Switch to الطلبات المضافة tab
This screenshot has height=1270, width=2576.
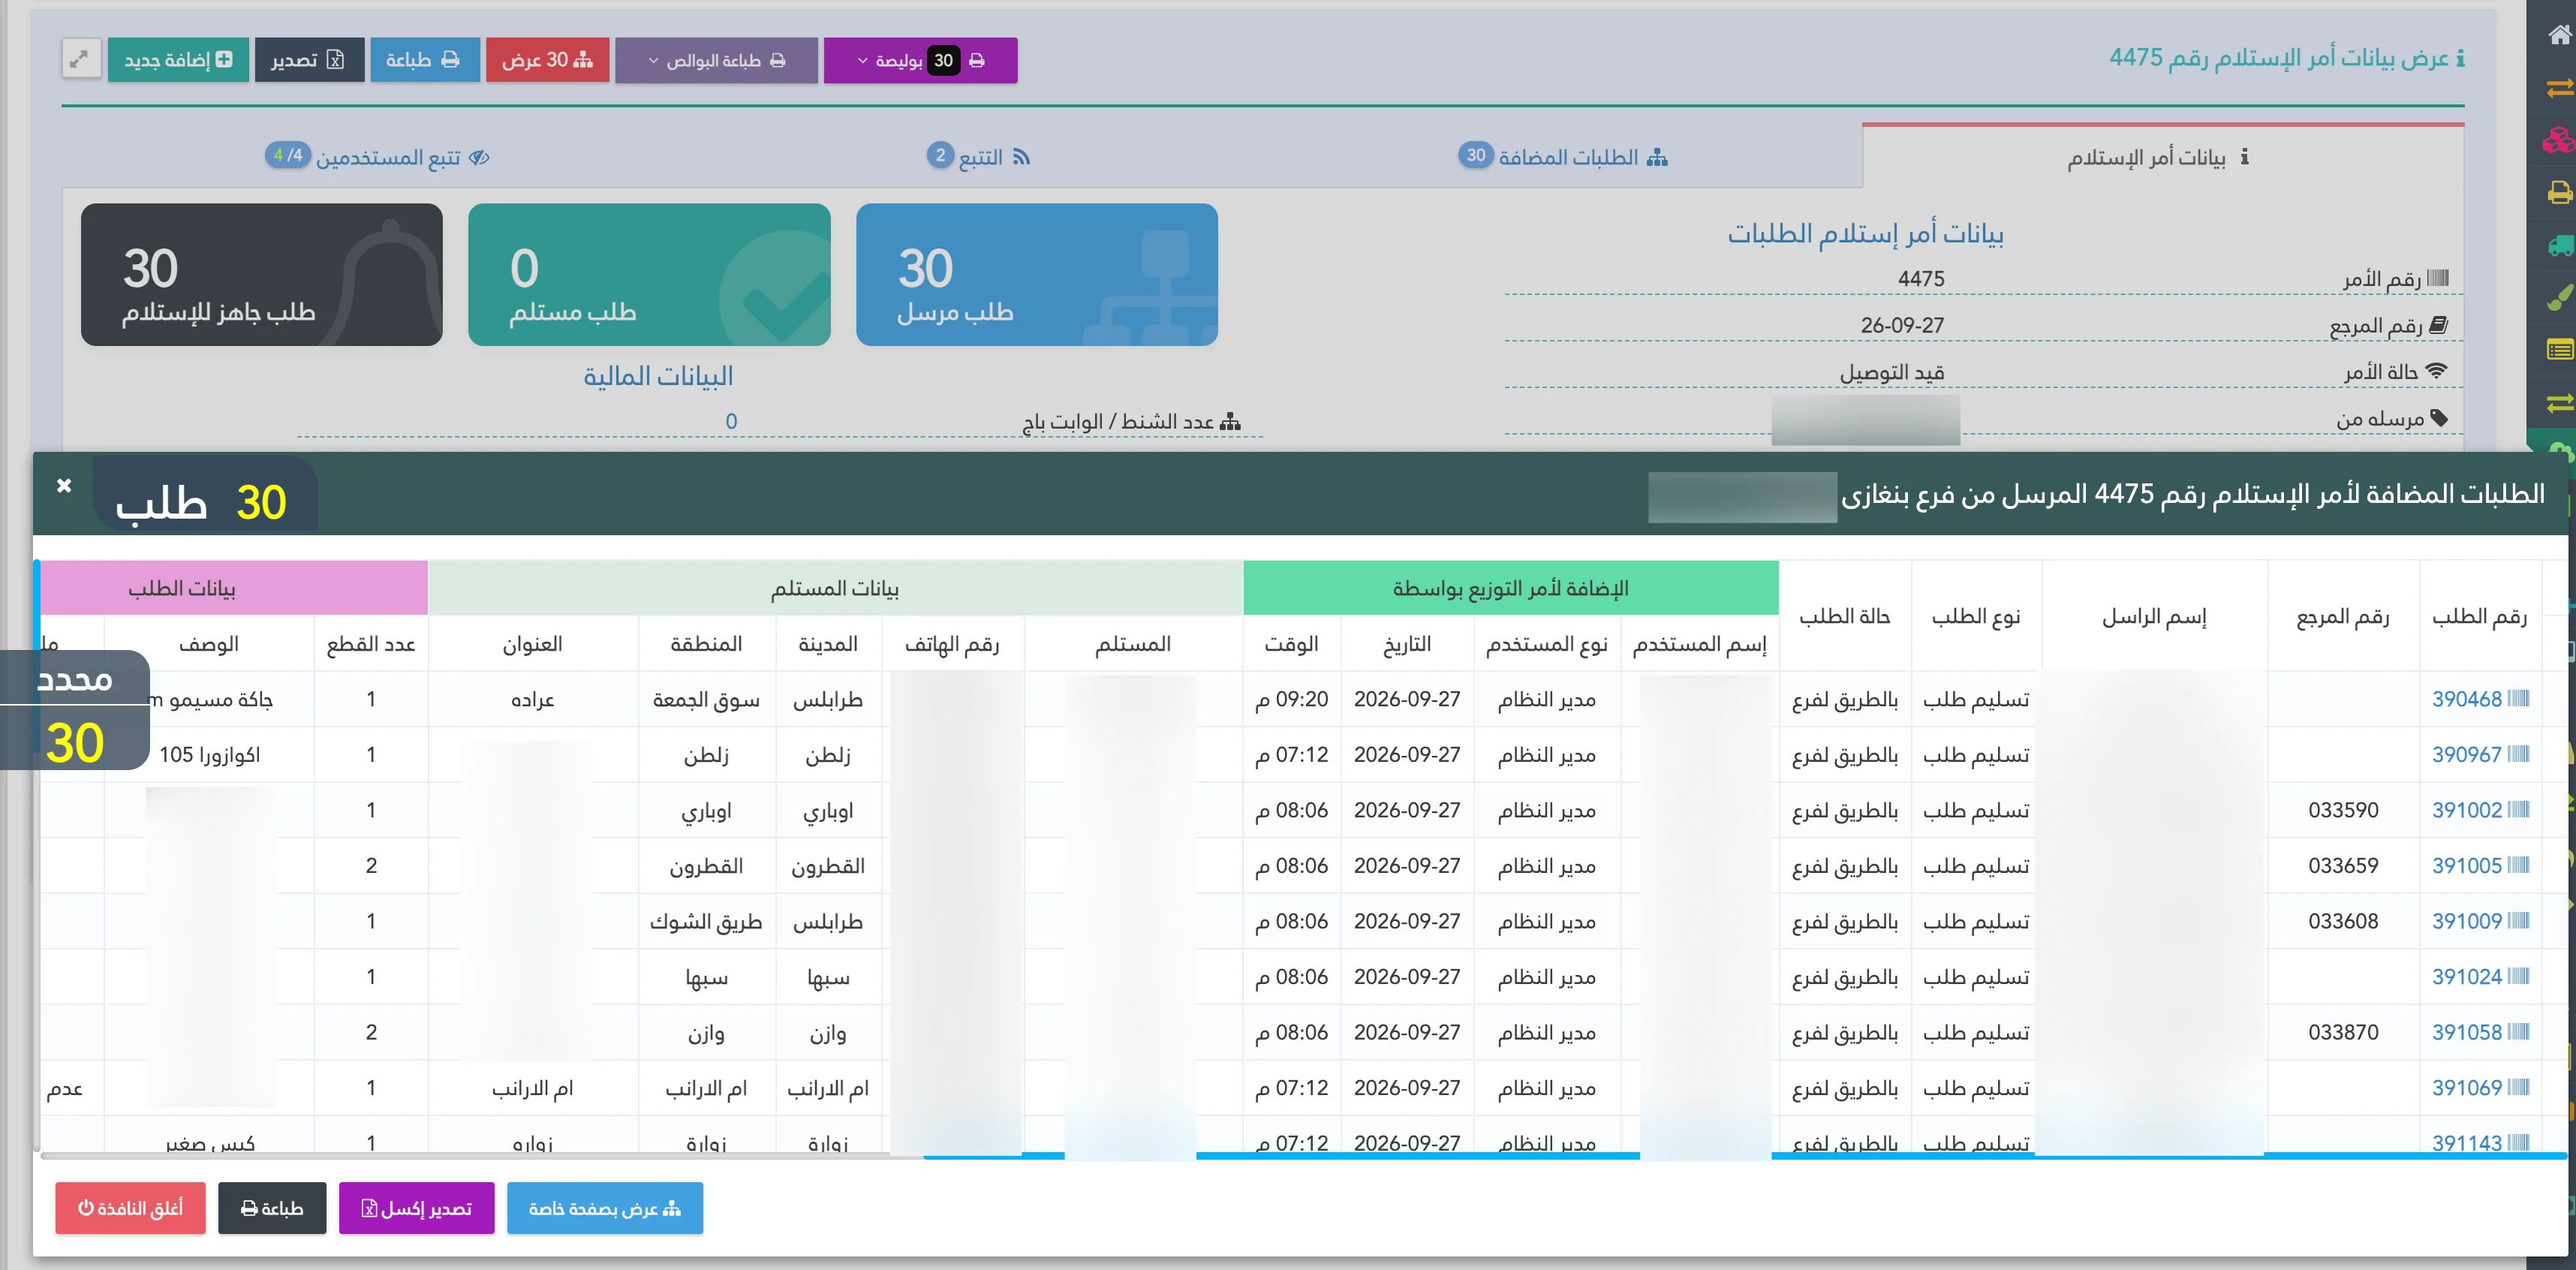coord(1563,157)
